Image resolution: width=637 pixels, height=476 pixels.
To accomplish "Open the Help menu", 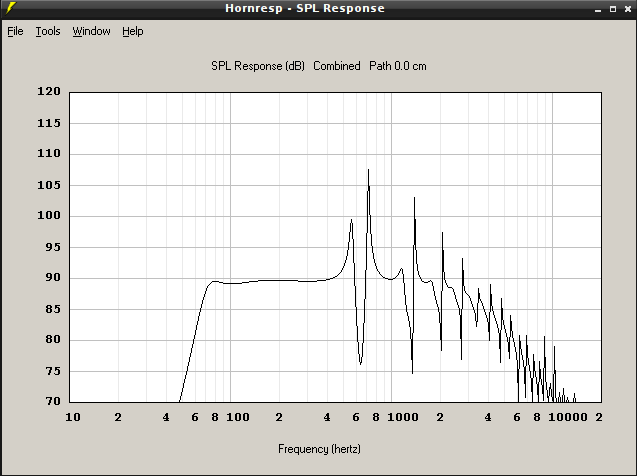I will tap(133, 31).
